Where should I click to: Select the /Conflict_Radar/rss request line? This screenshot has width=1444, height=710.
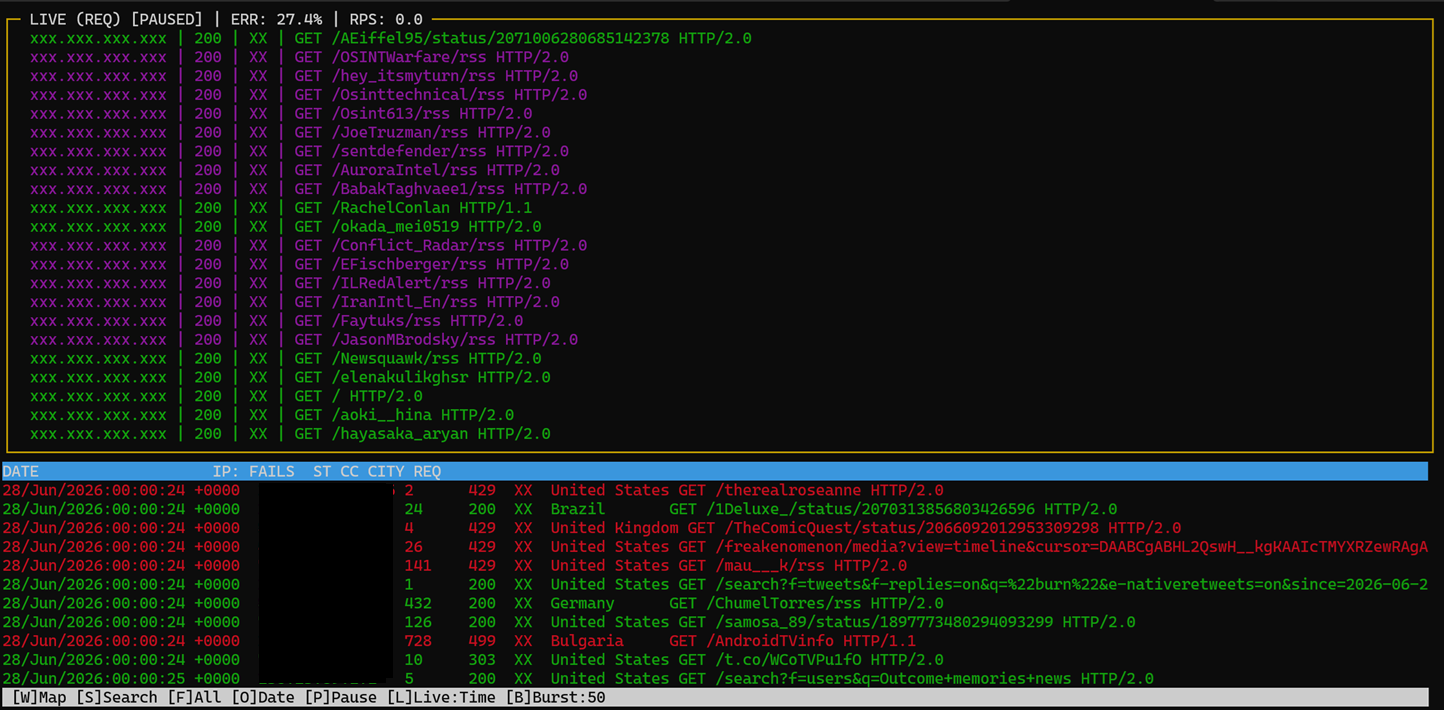tap(308, 245)
